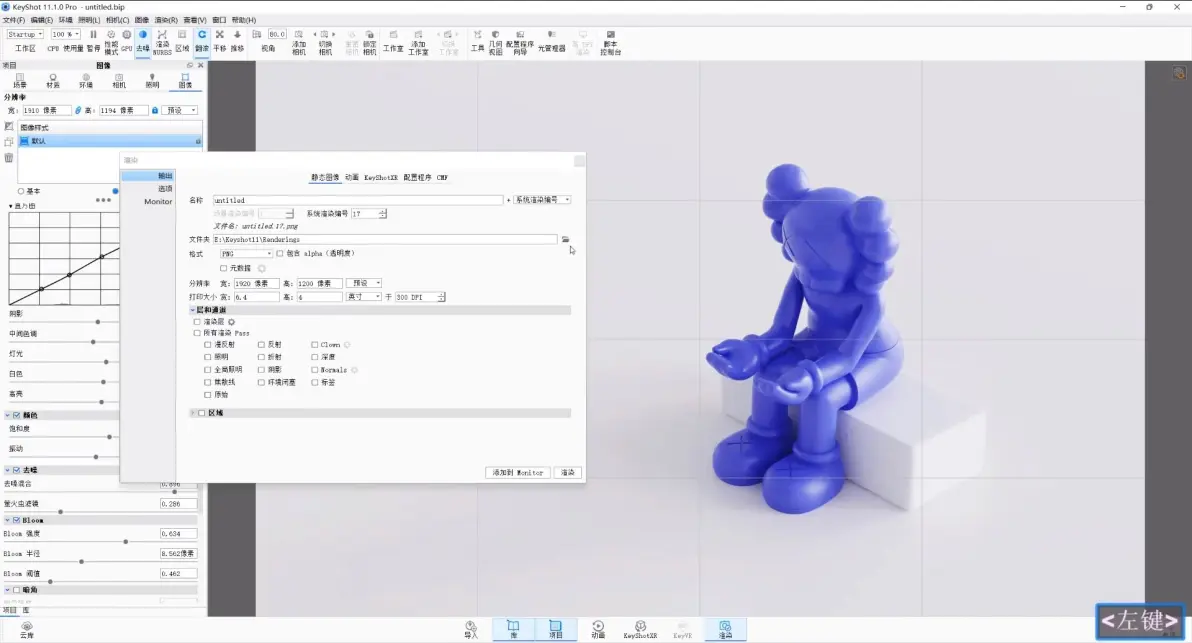Open the 100 % CPU usage dropdown
The width and height of the screenshot is (1192, 643).
tap(65, 34)
